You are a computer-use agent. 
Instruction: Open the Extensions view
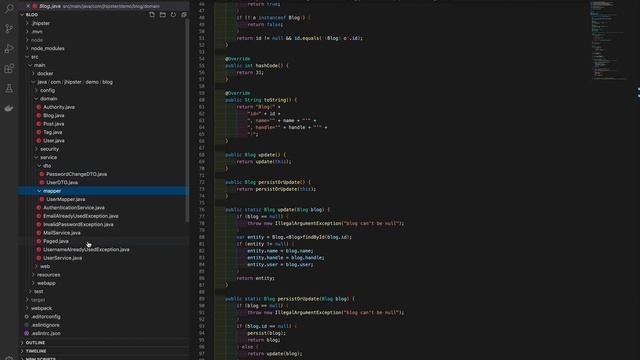click(x=9, y=69)
